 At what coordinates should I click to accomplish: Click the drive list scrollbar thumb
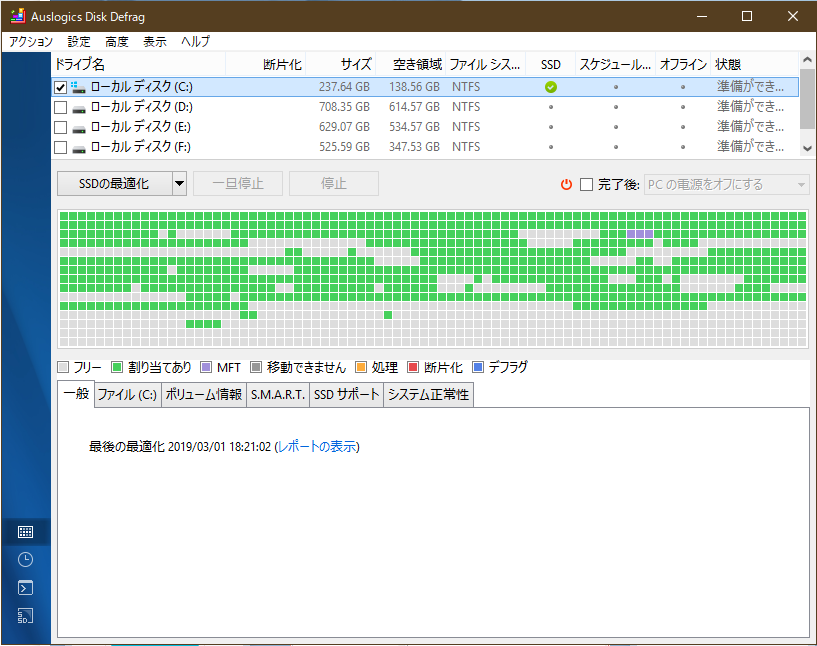[x=807, y=98]
